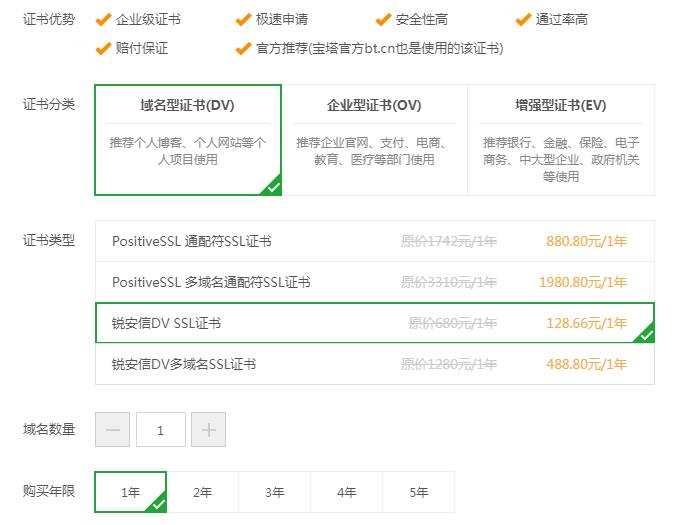Screen dimensions: 682x525
Task: Click the 通过率高 checkmark icon
Action: click(523, 20)
